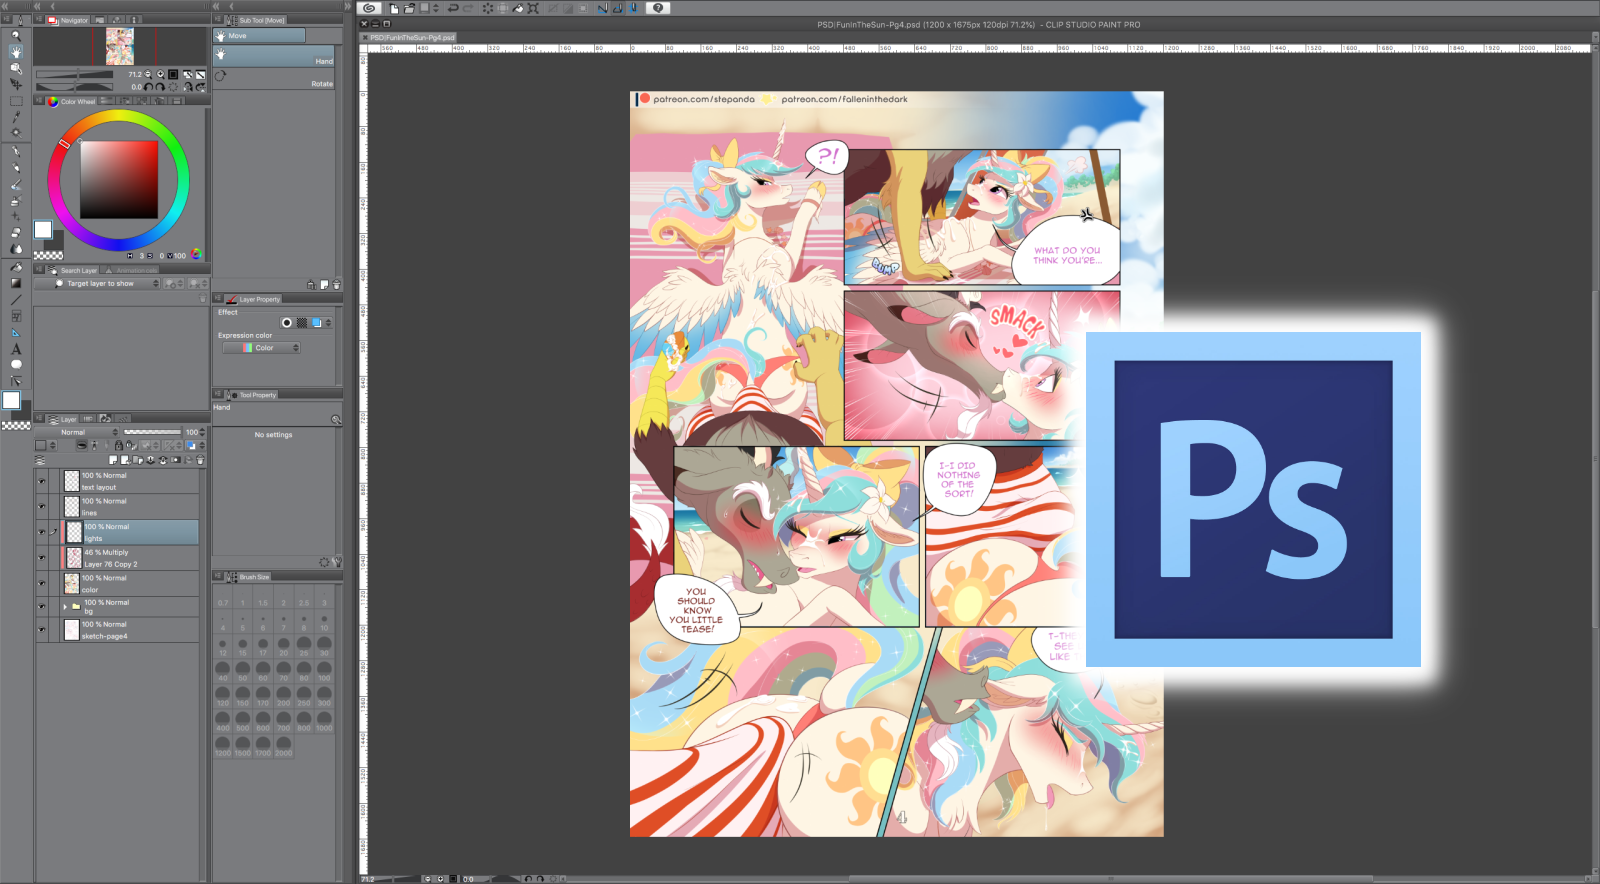Switch to the Navigator tab
The image size is (1600, 884).
(69, 20)
